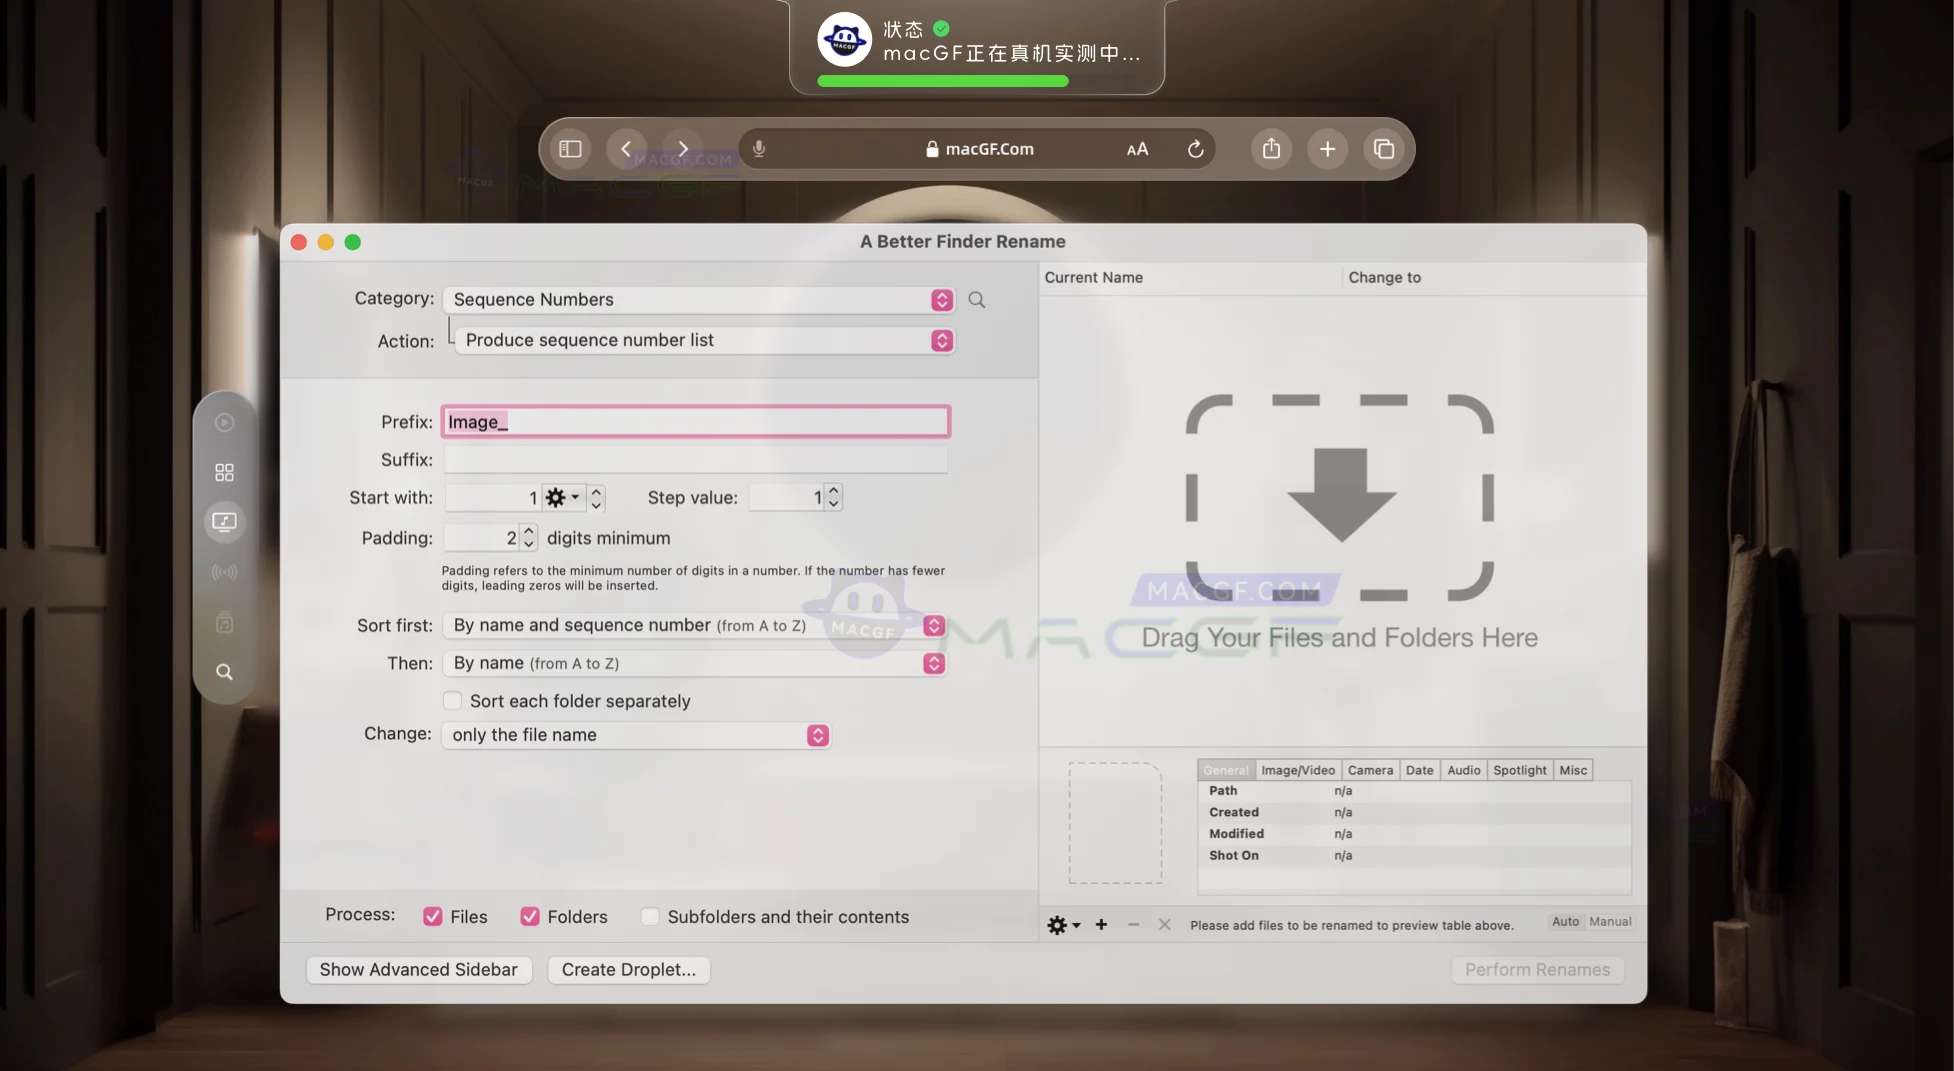1954x1071 pixels.
Task: Click the browser reload icon
Action: click(1195, 149)
